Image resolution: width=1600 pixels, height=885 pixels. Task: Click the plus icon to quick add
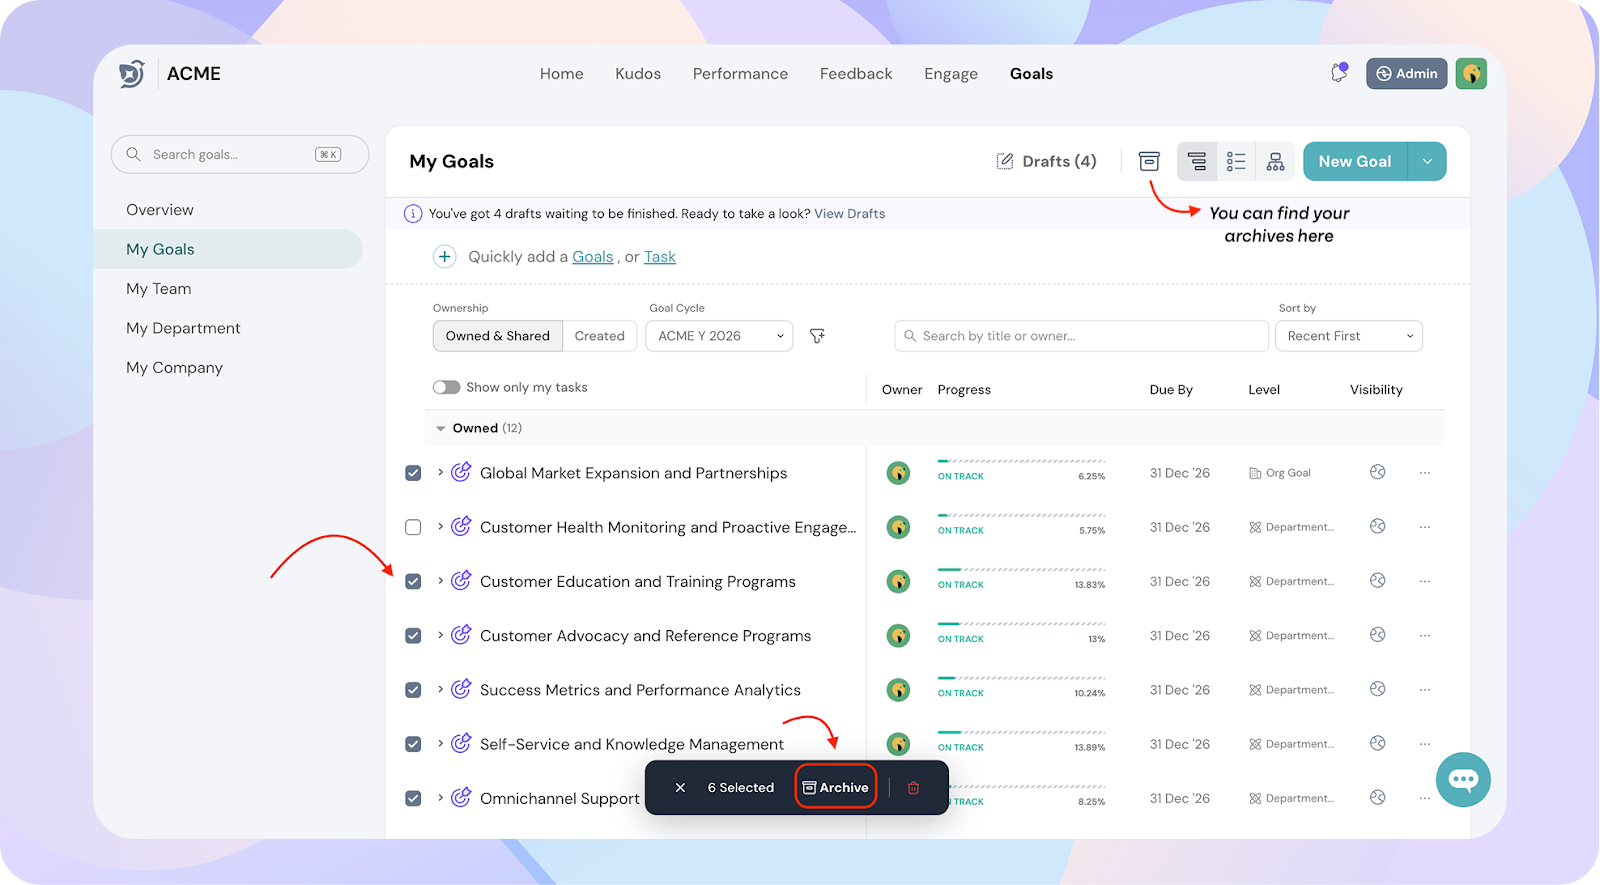click(x=444, y=257)
